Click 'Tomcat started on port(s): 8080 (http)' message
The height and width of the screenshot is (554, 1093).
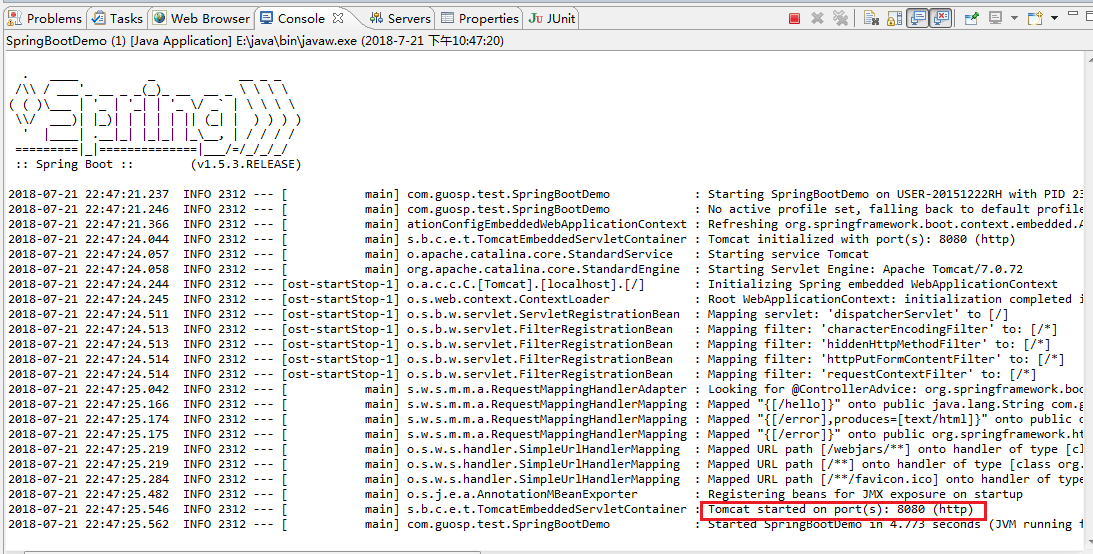point(841,509)
